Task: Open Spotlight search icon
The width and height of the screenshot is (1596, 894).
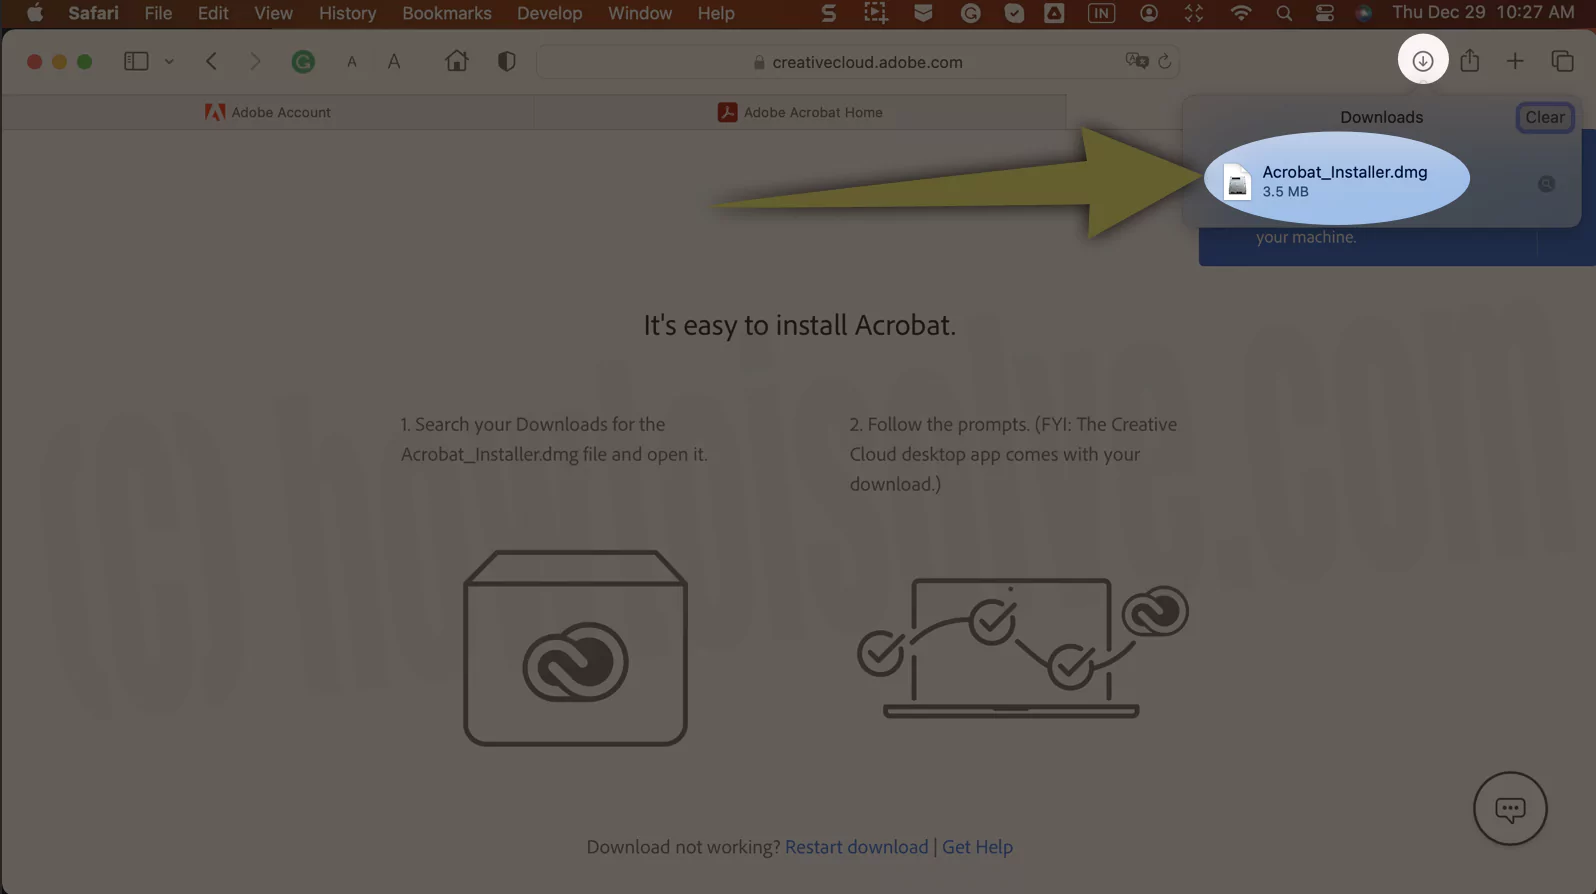Action: 1284,13
